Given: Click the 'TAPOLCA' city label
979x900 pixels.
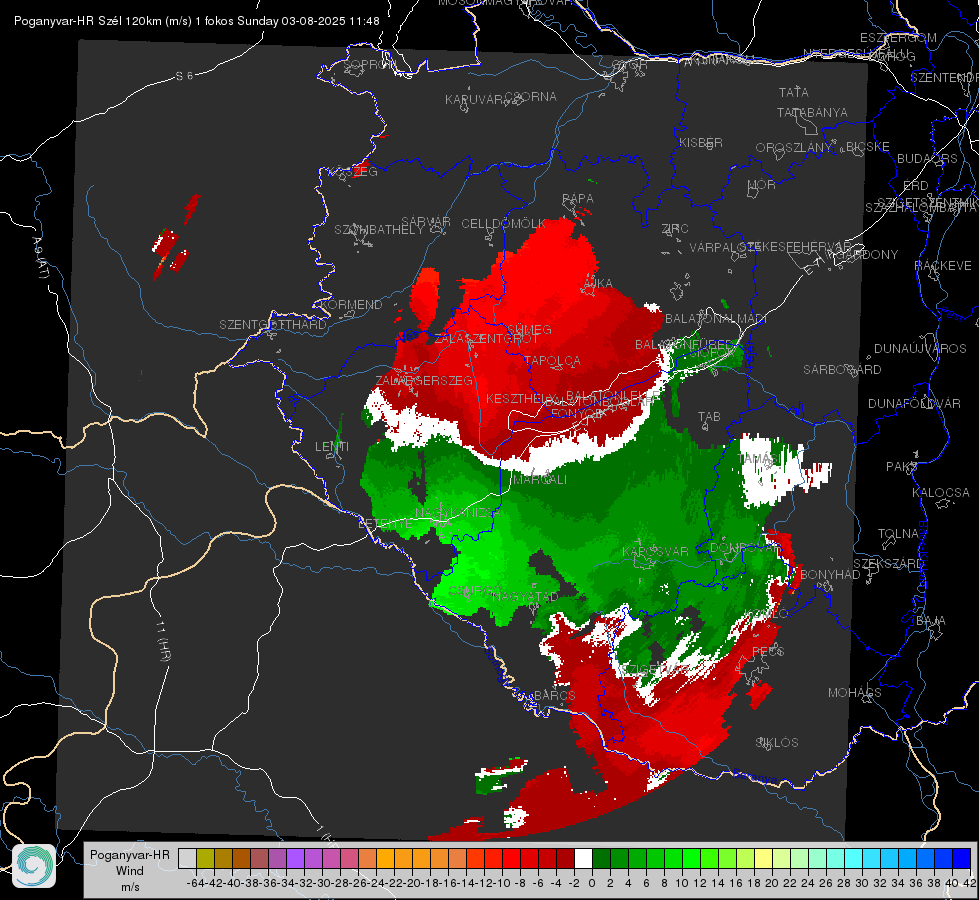Looking at the screenshot, I should [x=553, y=360].
